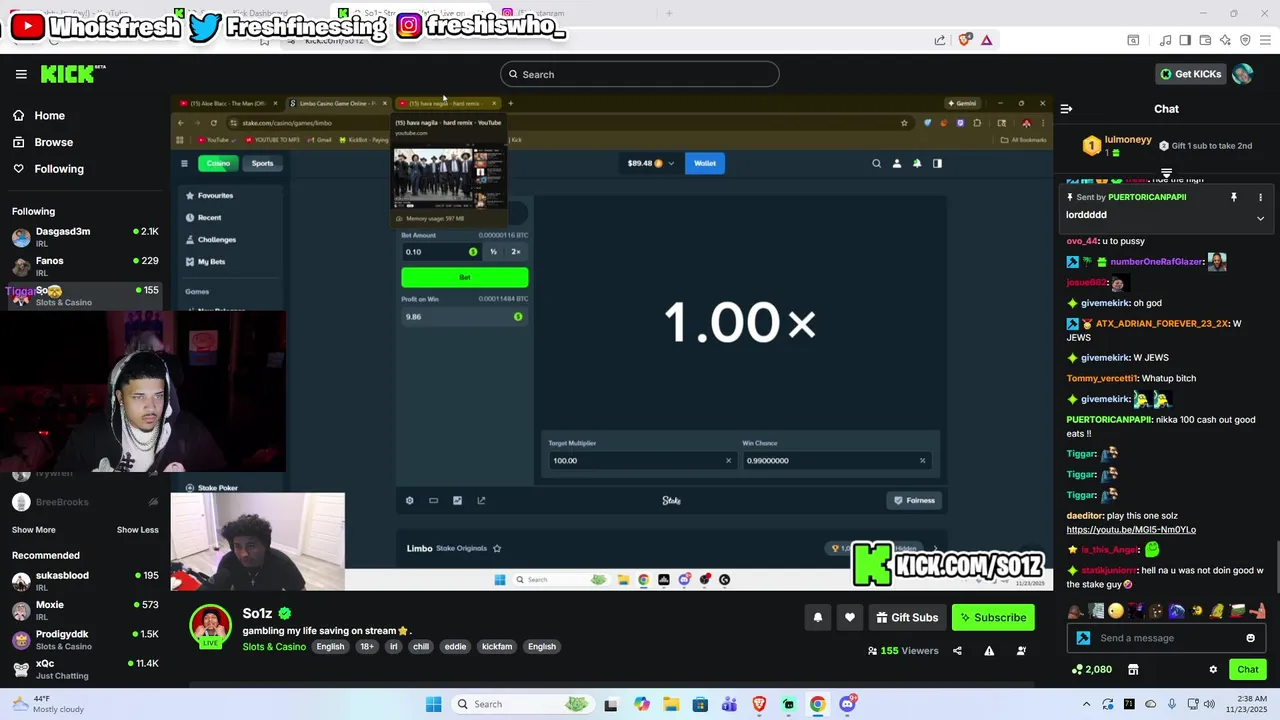Open the emoji picker in chat input
This screenshot has width=1280, height=720.
[1250, 638]
